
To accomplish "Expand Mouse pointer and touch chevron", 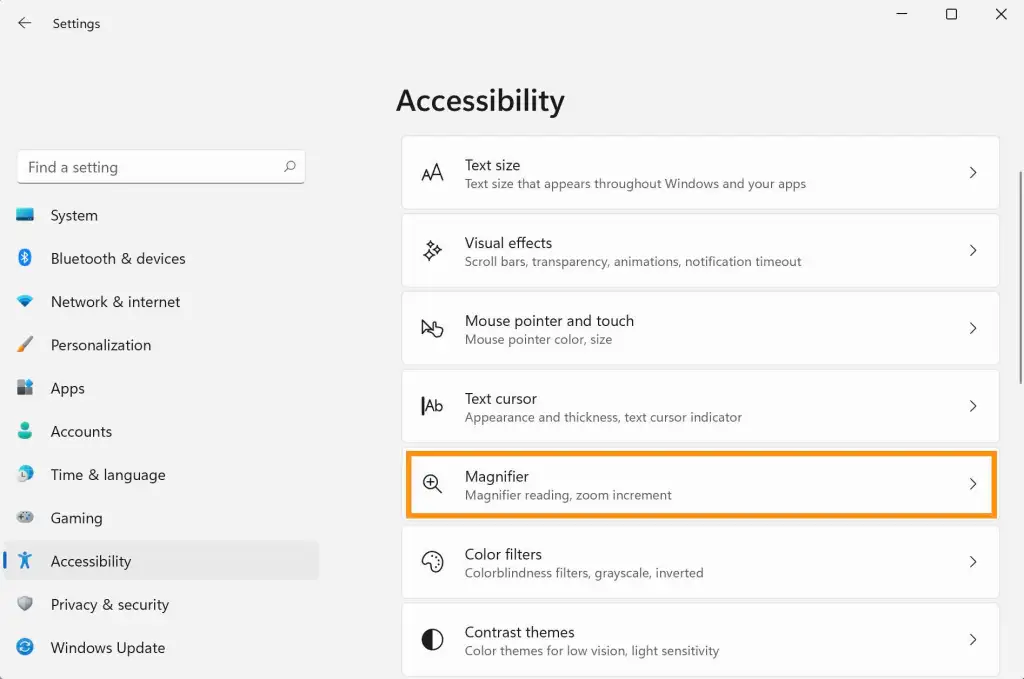I will coord(973,328).
